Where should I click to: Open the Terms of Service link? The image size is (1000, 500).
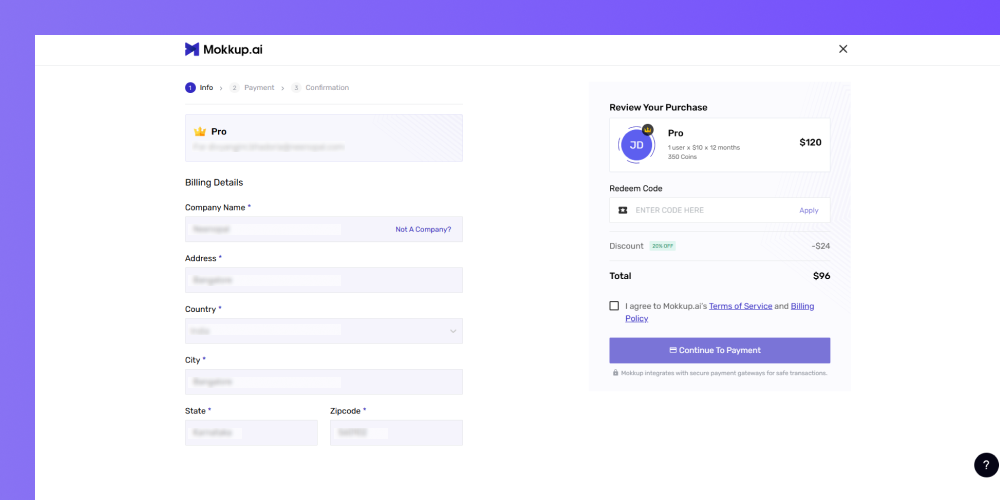click(x=740, y=306)
